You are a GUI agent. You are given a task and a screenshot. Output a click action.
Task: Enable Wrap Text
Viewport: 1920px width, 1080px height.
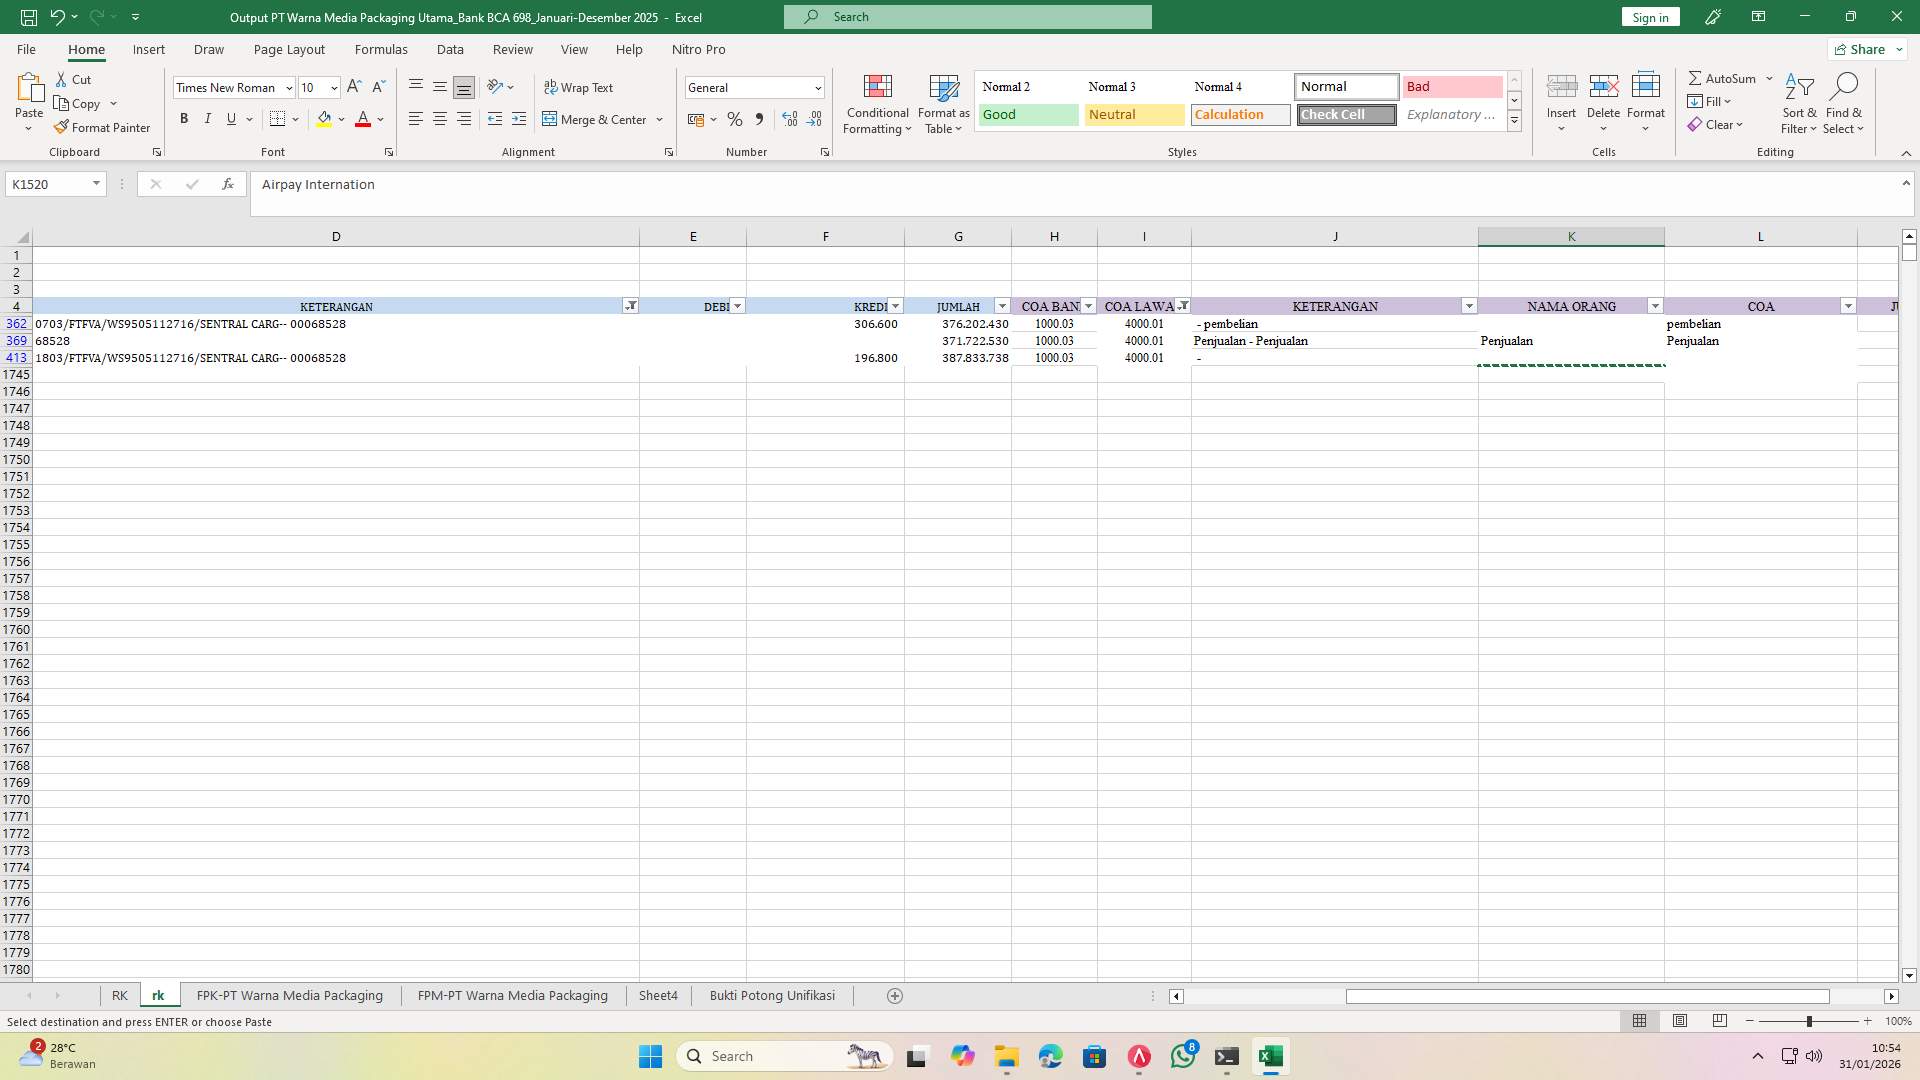tap(579, 87)
